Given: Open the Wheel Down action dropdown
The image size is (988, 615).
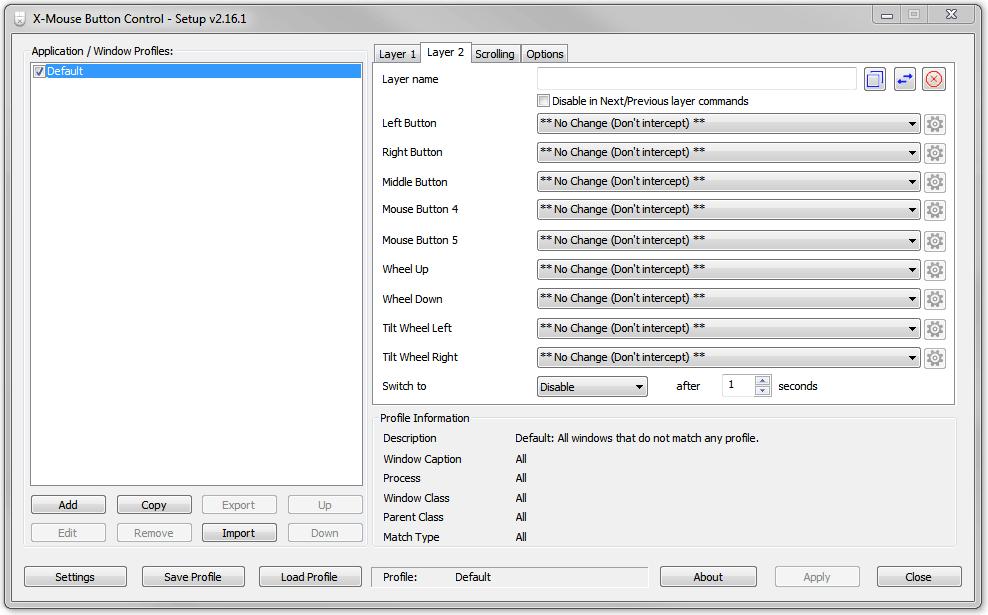Looking at the screenshot, I should click(728, 298).
